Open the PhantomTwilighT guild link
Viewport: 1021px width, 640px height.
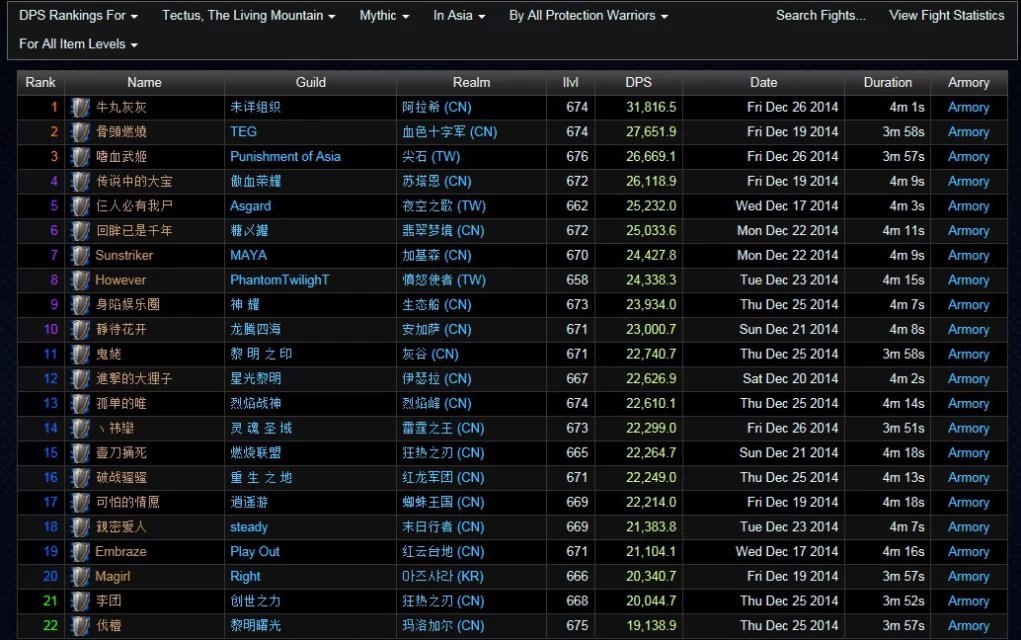click(x=280, y=281)
